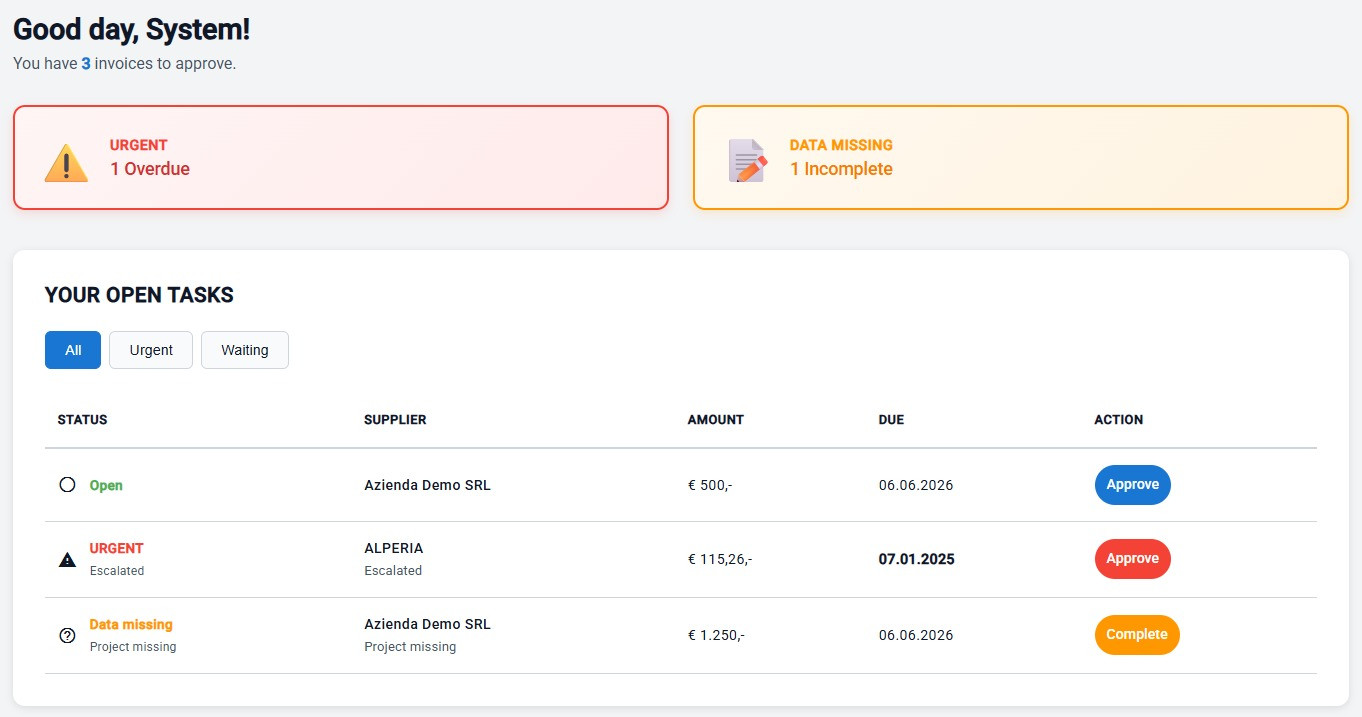The image size is (1362, 717).
Task: Click the ACTION column header
Action: point(1119,420)
